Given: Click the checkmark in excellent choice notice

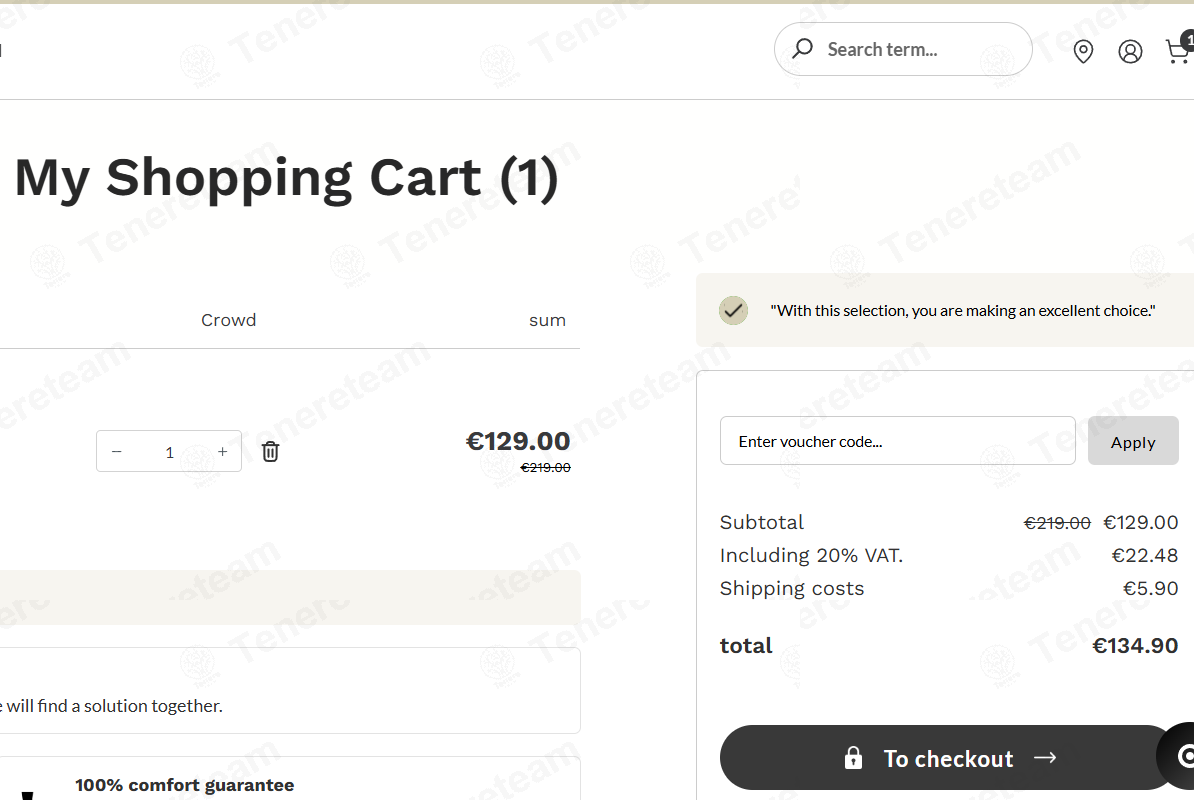Looking at the screenshot, I should (x=733, y=310).
